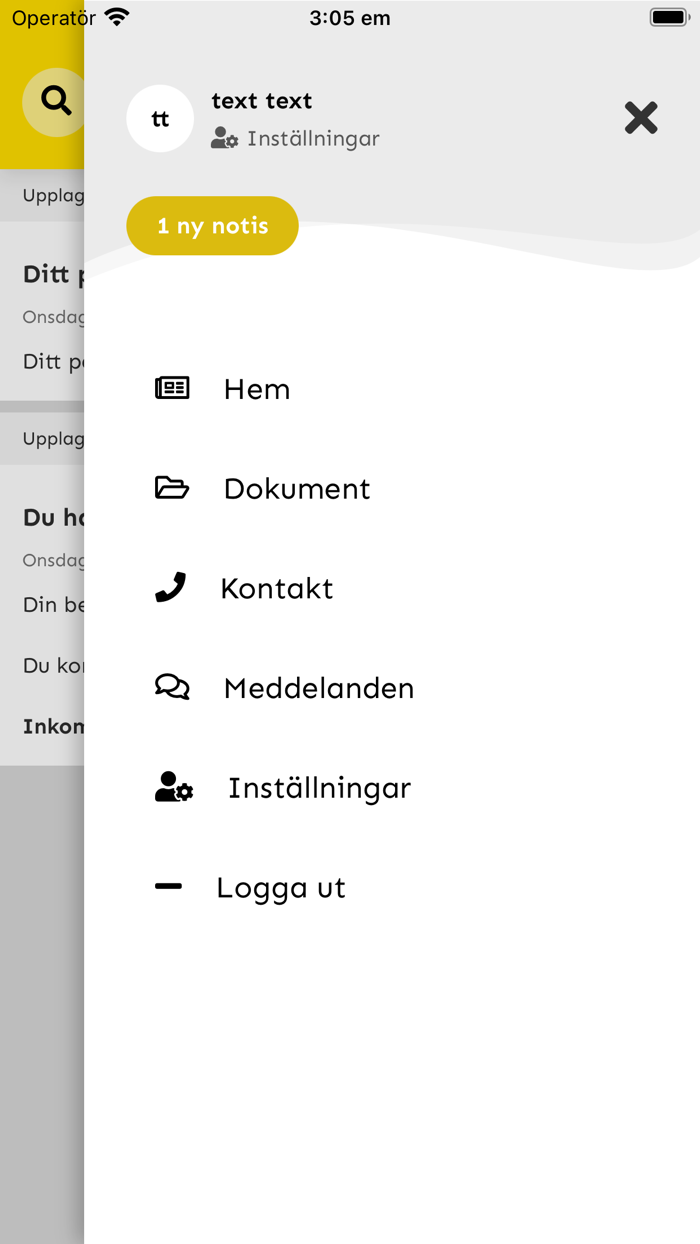Tap the search magnifier icon

pyautogui.click(x=55, y=101)
